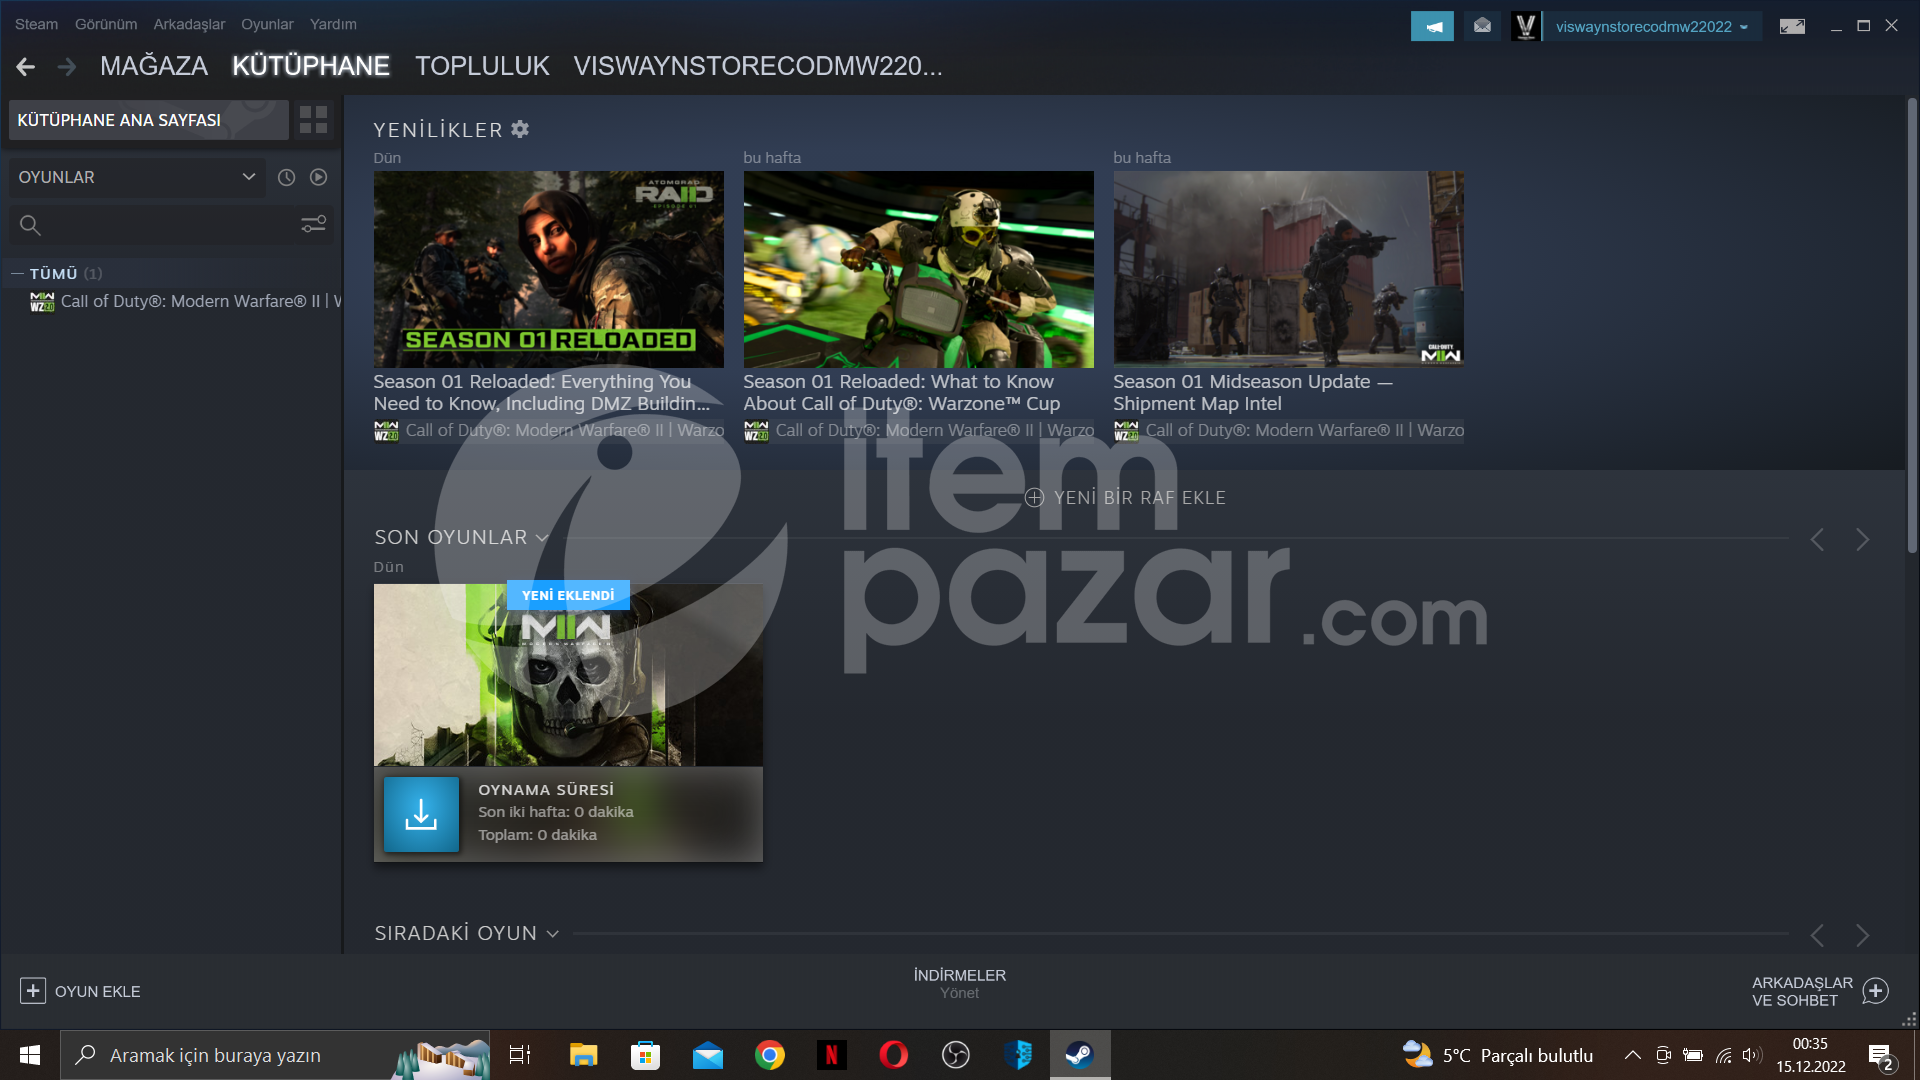Screen dimensions: 1920x1080
Task: Click Kütüphane Ana Sayfası button
Action: tap(149, 120)
